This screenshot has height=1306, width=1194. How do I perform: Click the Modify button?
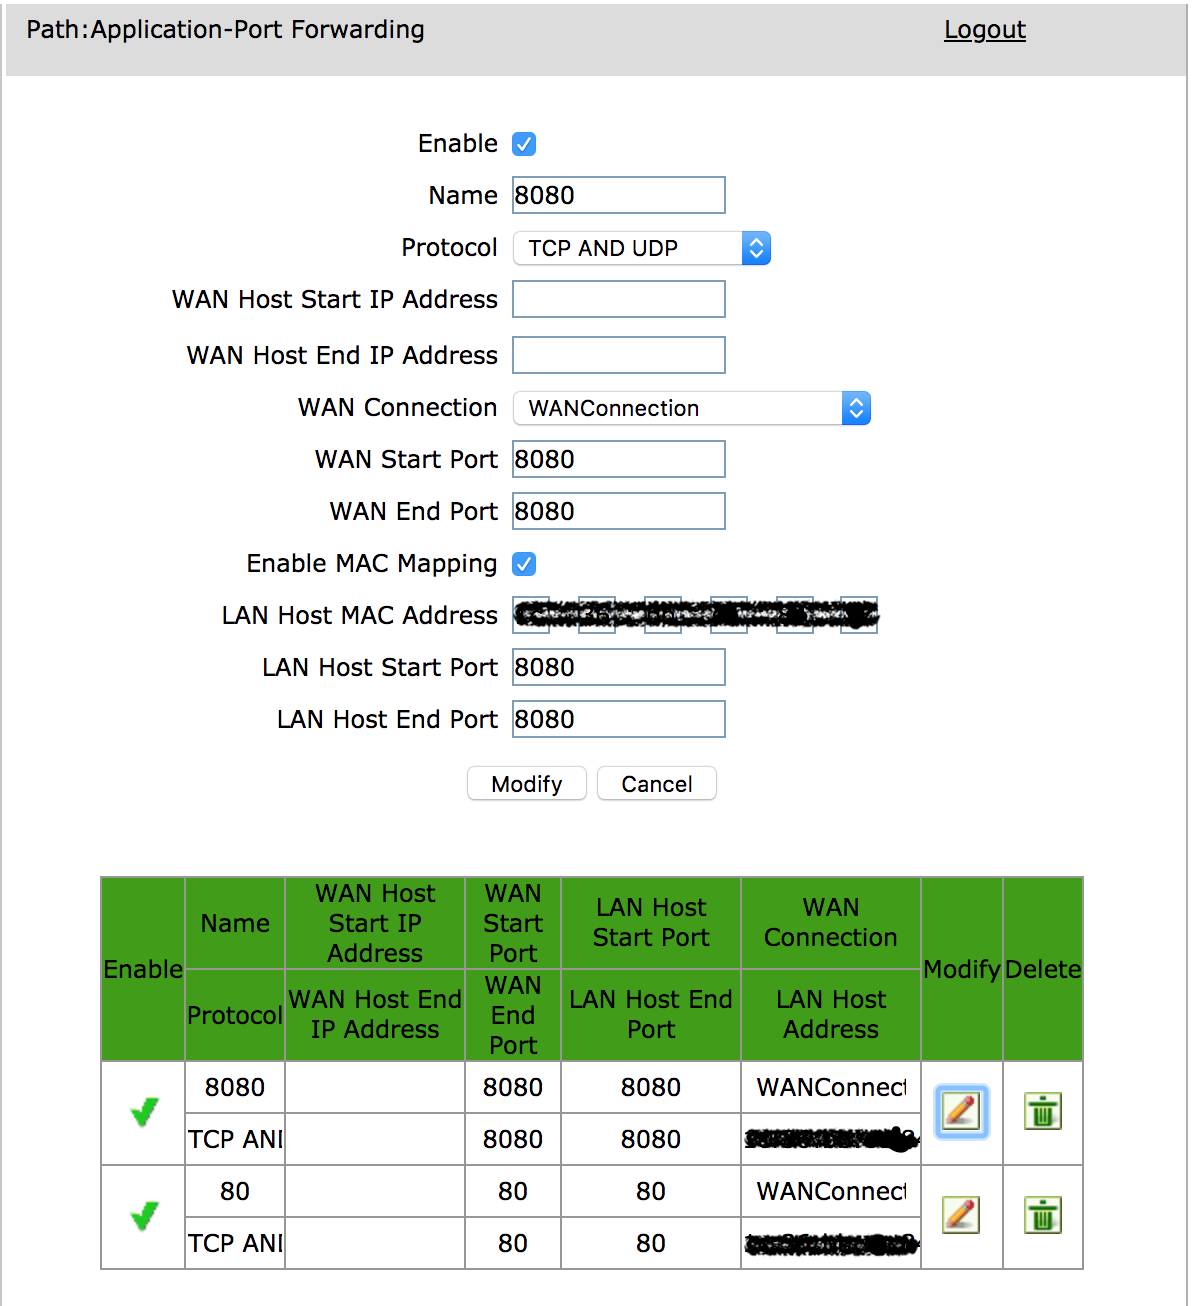point(526,783)
